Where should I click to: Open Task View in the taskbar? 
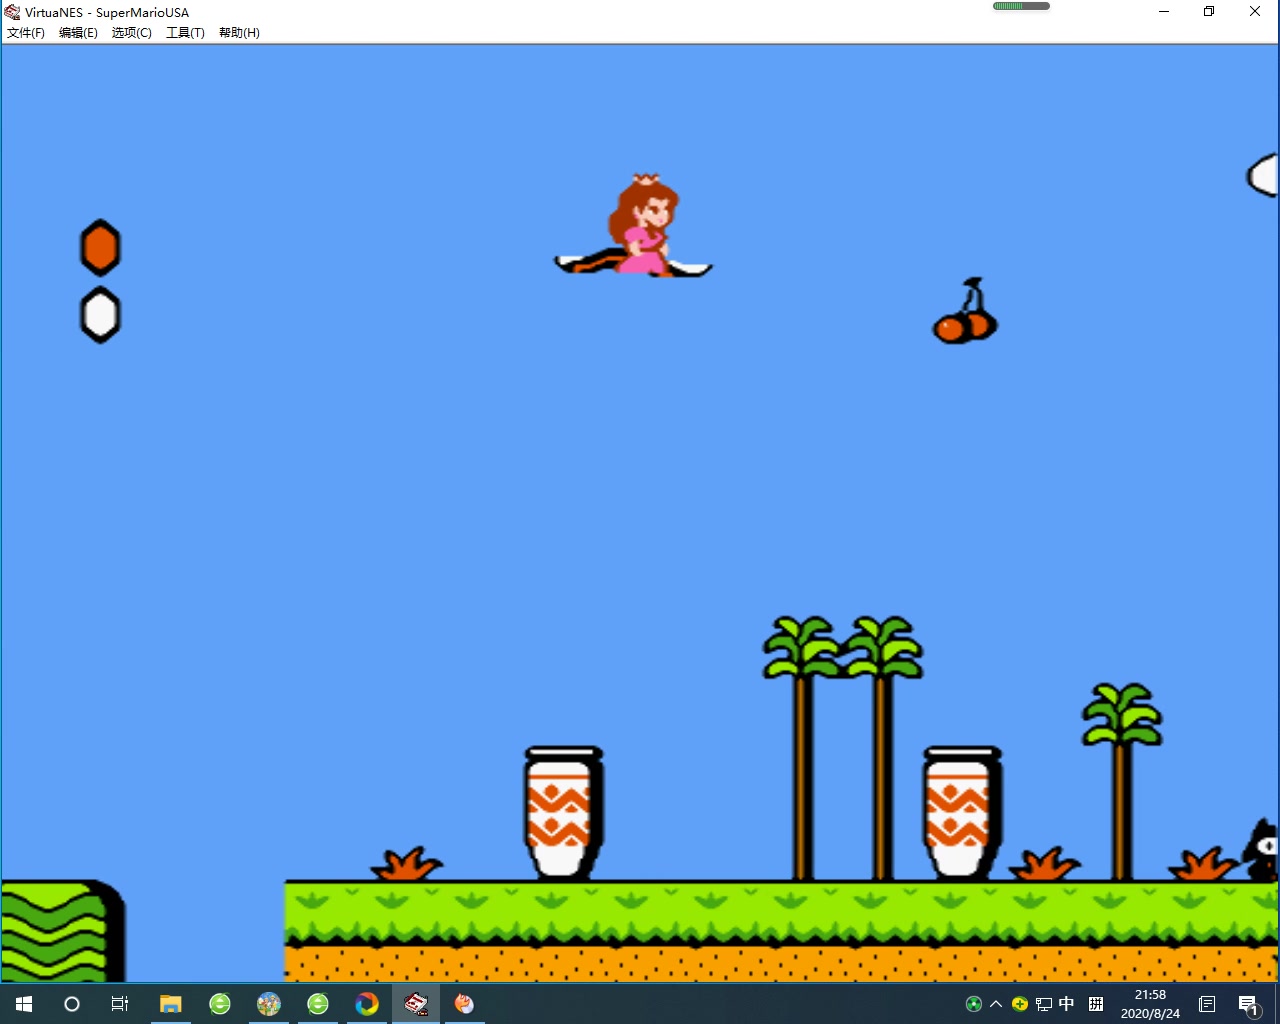120,1004
